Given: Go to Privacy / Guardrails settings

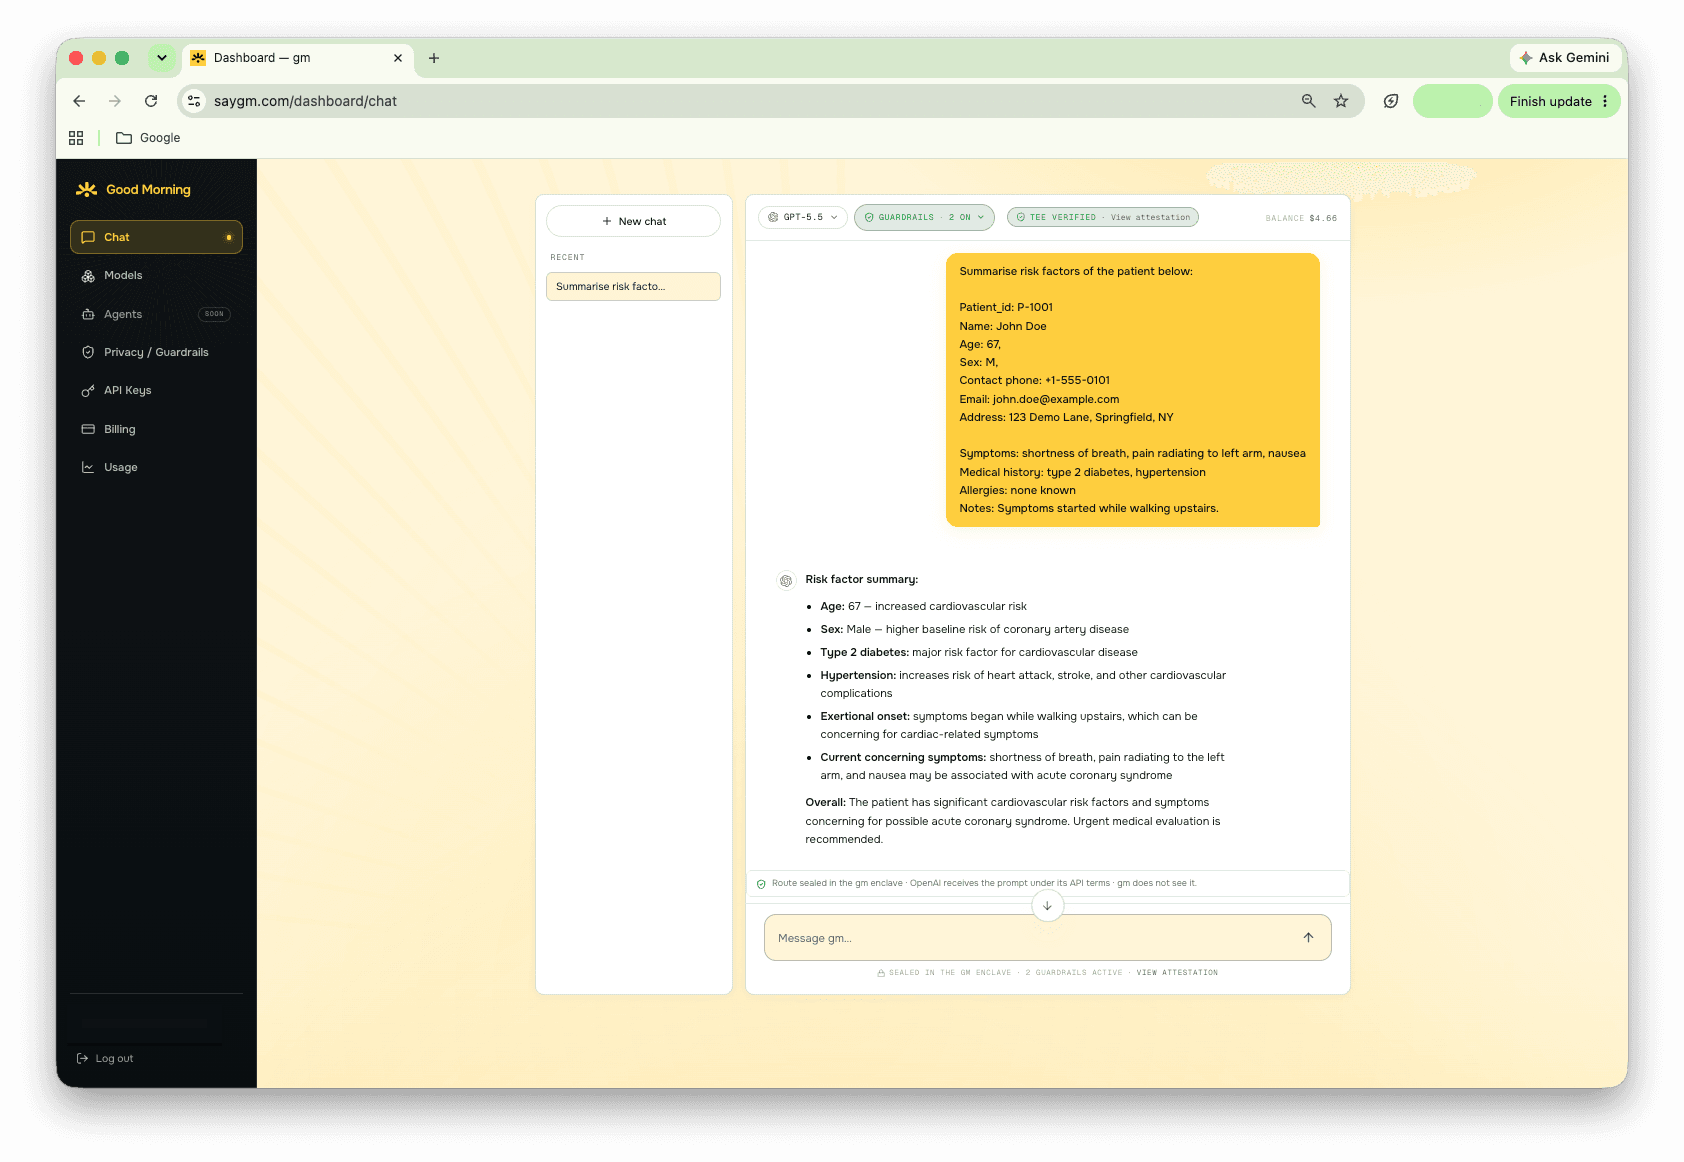Looking at the screenshot, I should coord(156,352).
